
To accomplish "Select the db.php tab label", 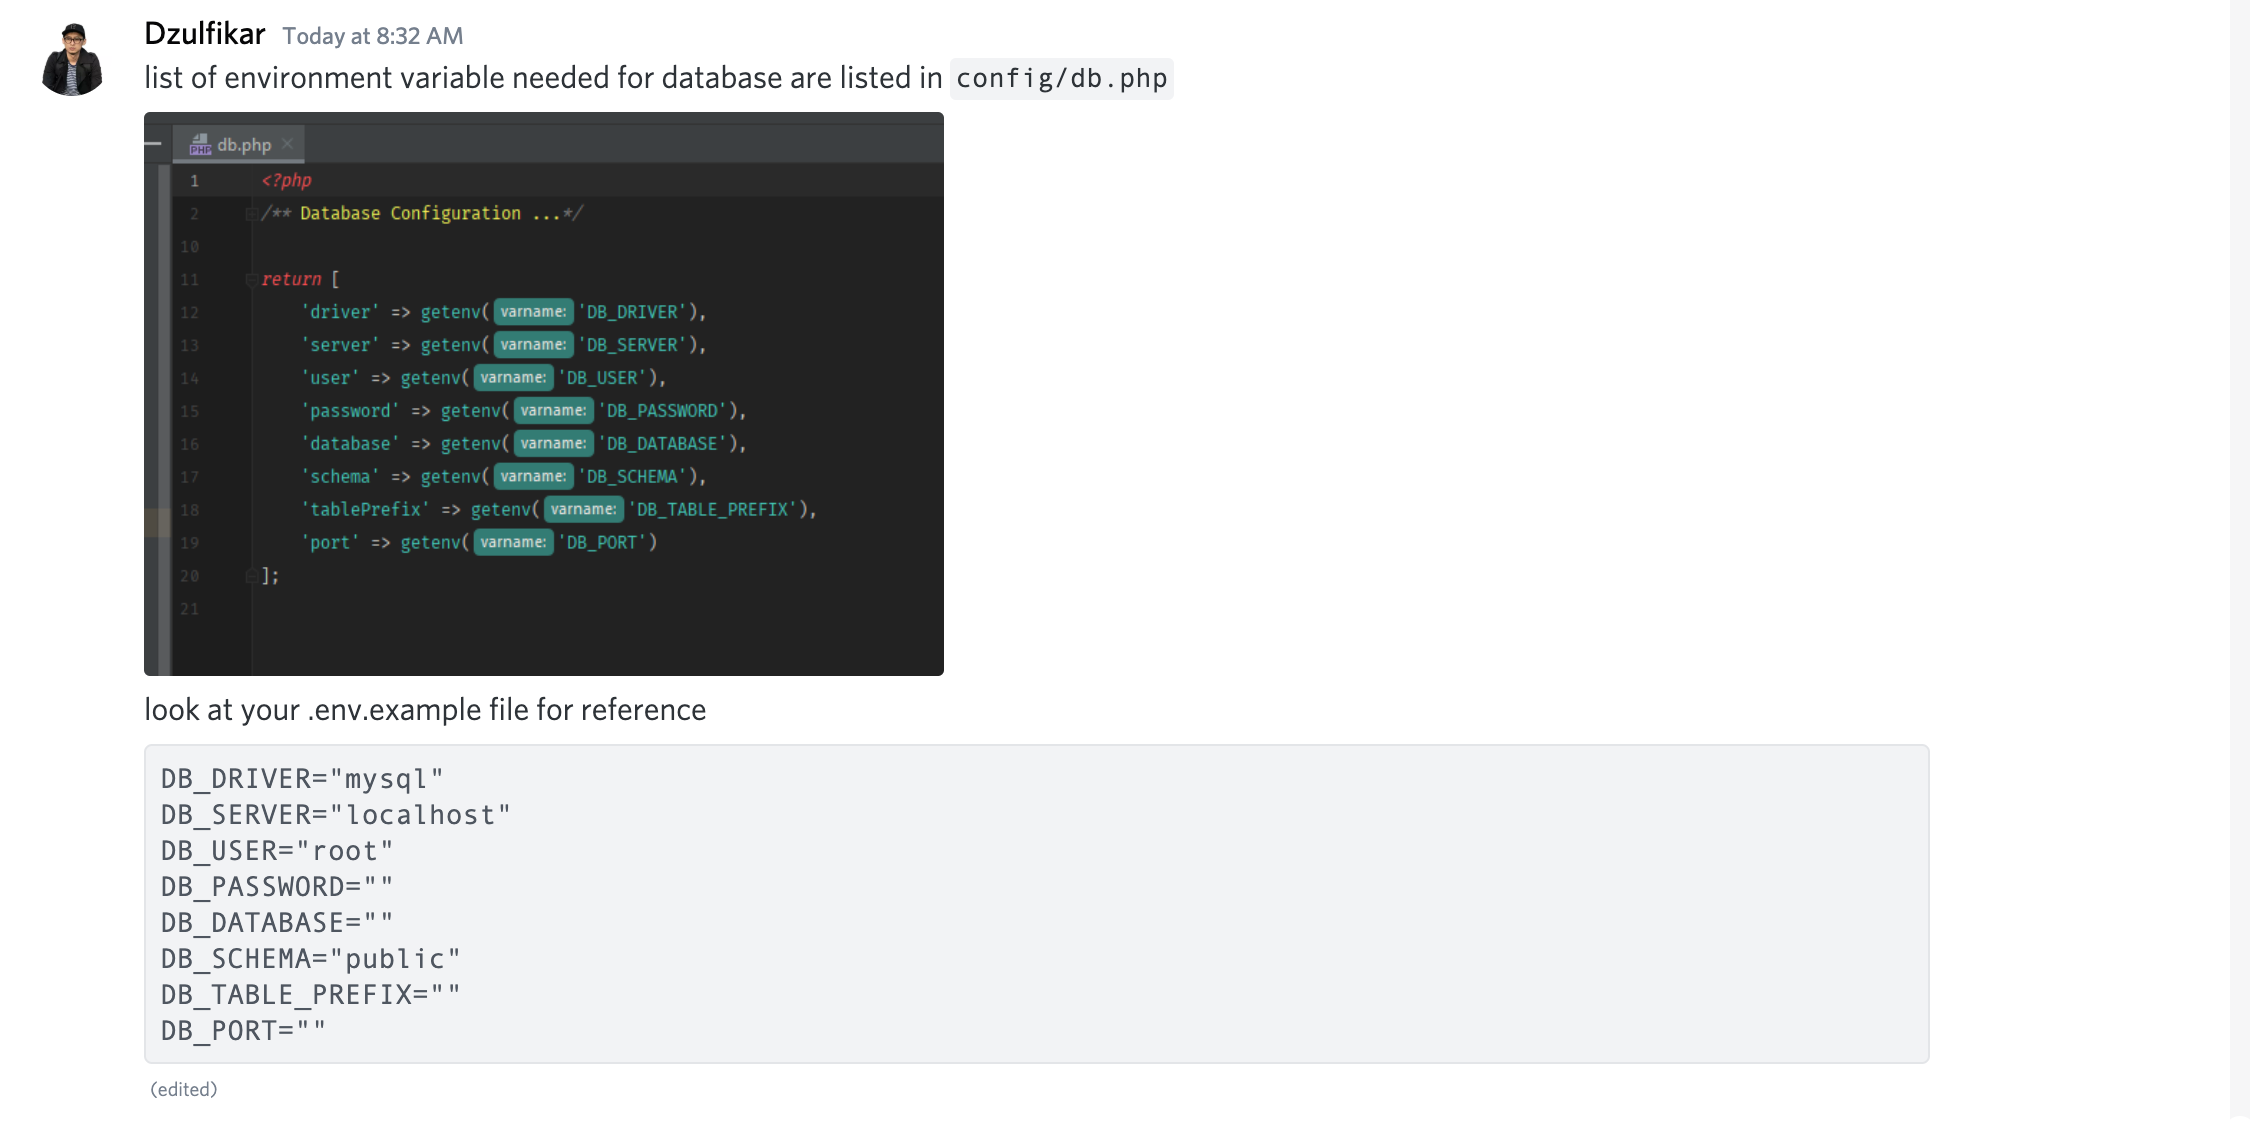I will pyautogui.click(x=244, y=145).
